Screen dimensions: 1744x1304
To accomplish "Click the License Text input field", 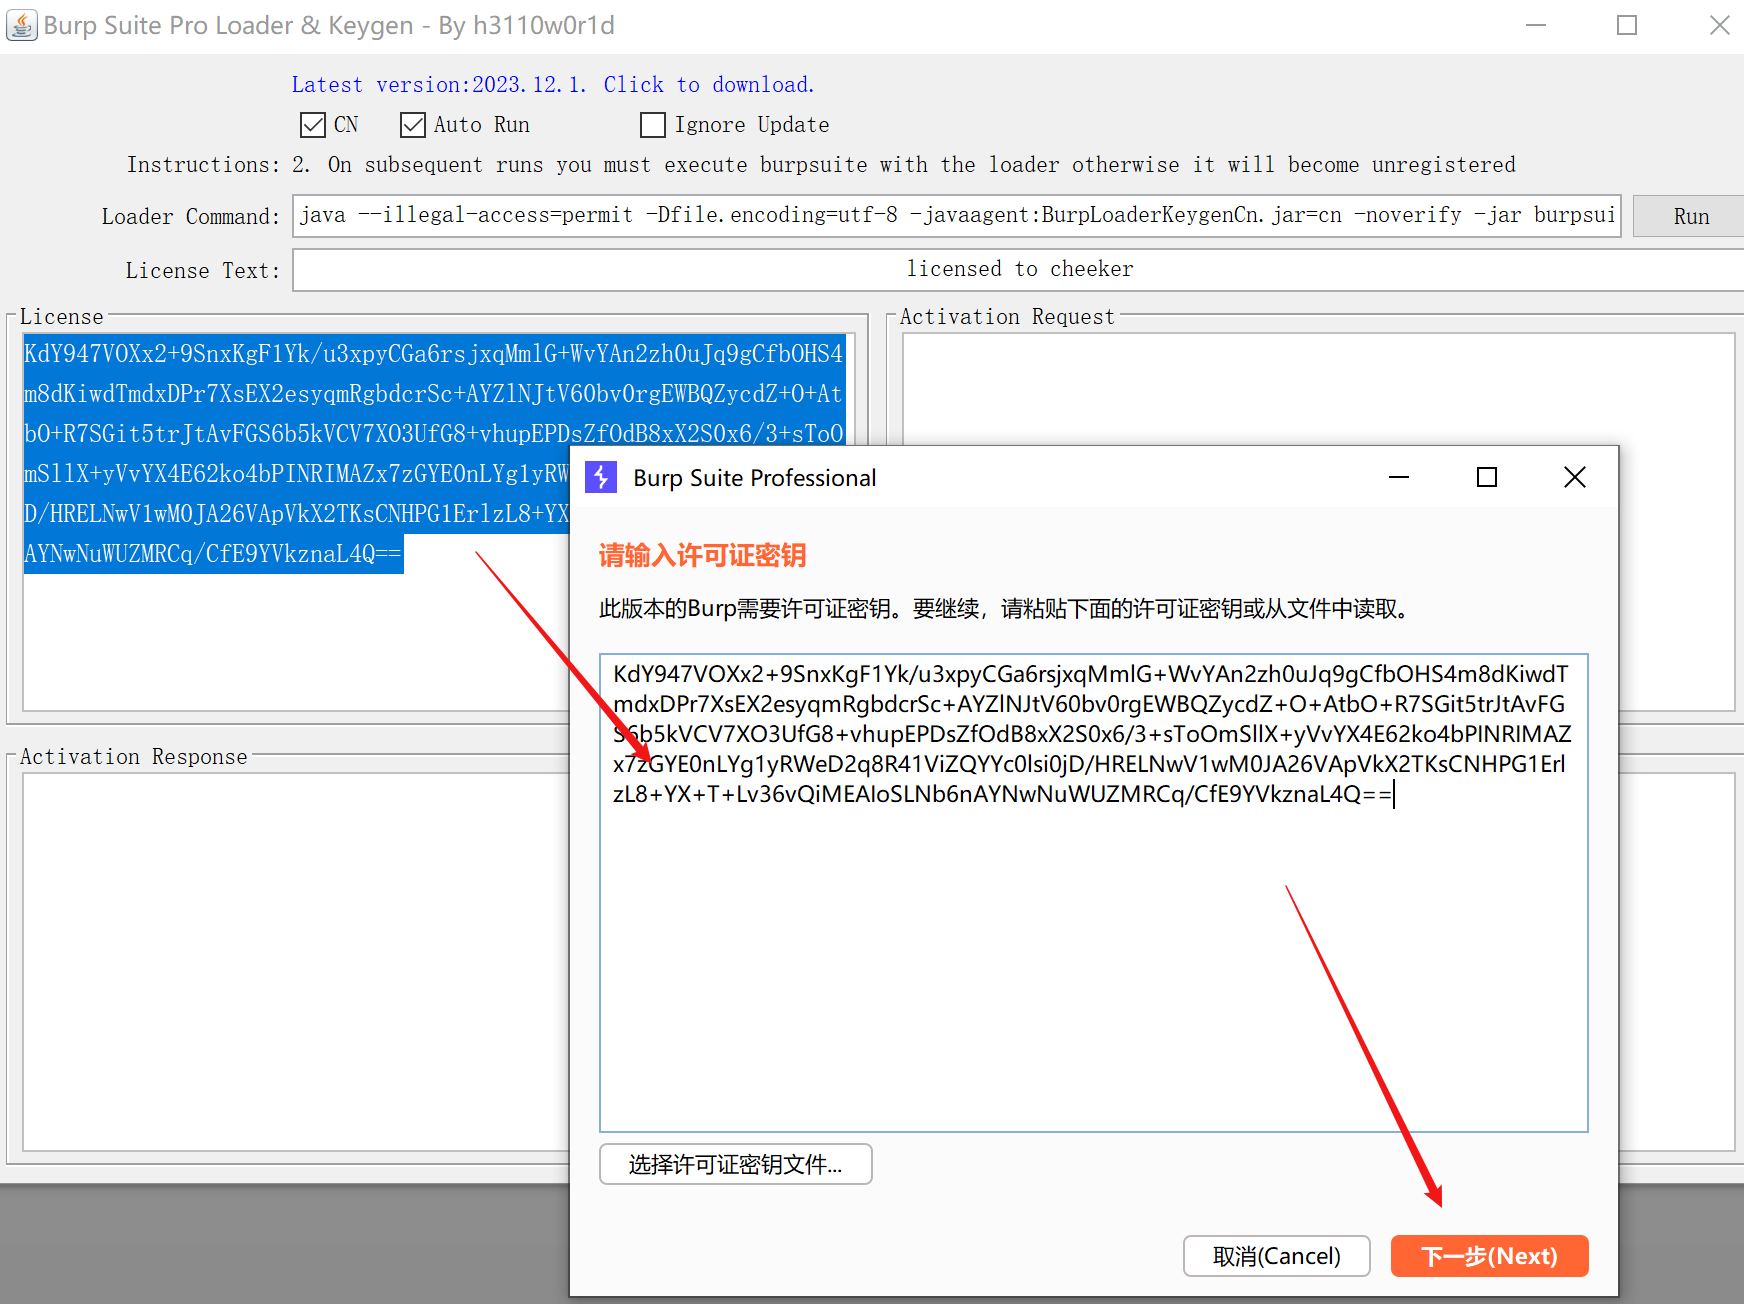I will click(x=1018, y=269).
